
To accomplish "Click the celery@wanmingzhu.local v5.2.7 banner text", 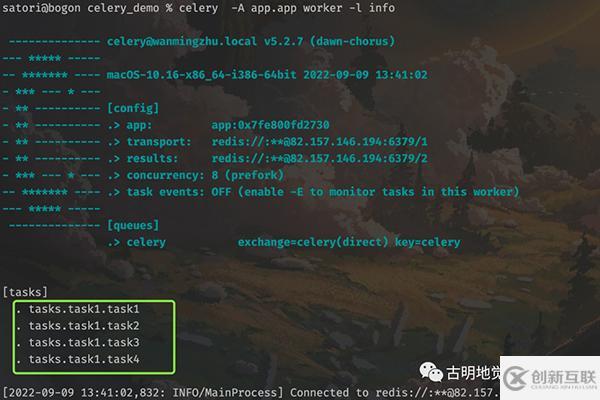I will (x=251, y=41).
